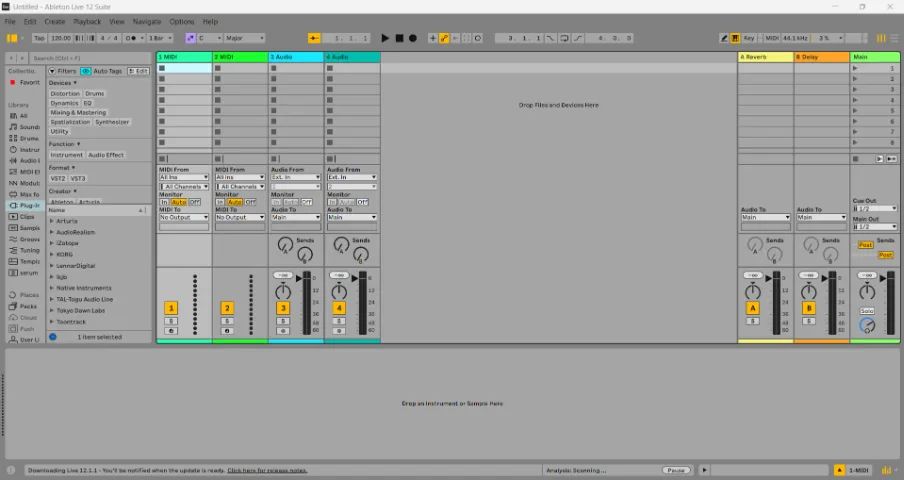Click the Tap tempo button

pyautogui.click(x=39, y=38)
